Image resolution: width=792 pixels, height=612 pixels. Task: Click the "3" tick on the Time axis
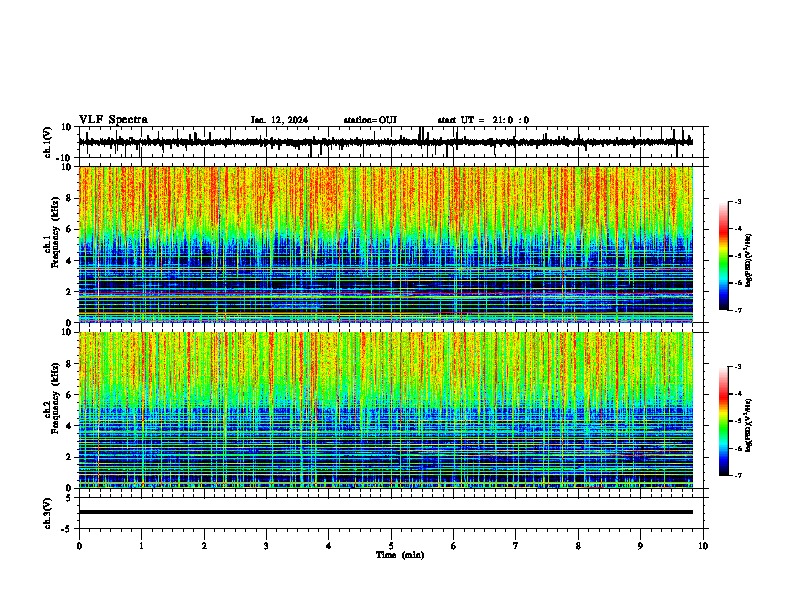[x=267, y=546]
